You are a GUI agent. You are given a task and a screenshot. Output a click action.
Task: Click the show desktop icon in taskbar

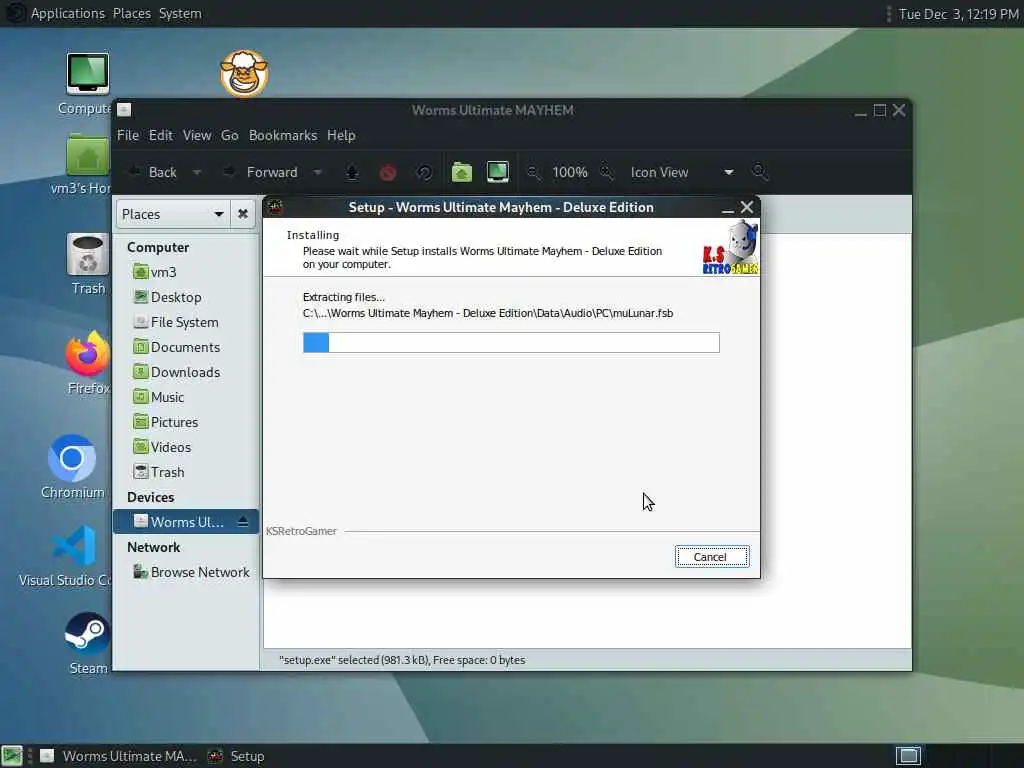[x=12, y=756]
